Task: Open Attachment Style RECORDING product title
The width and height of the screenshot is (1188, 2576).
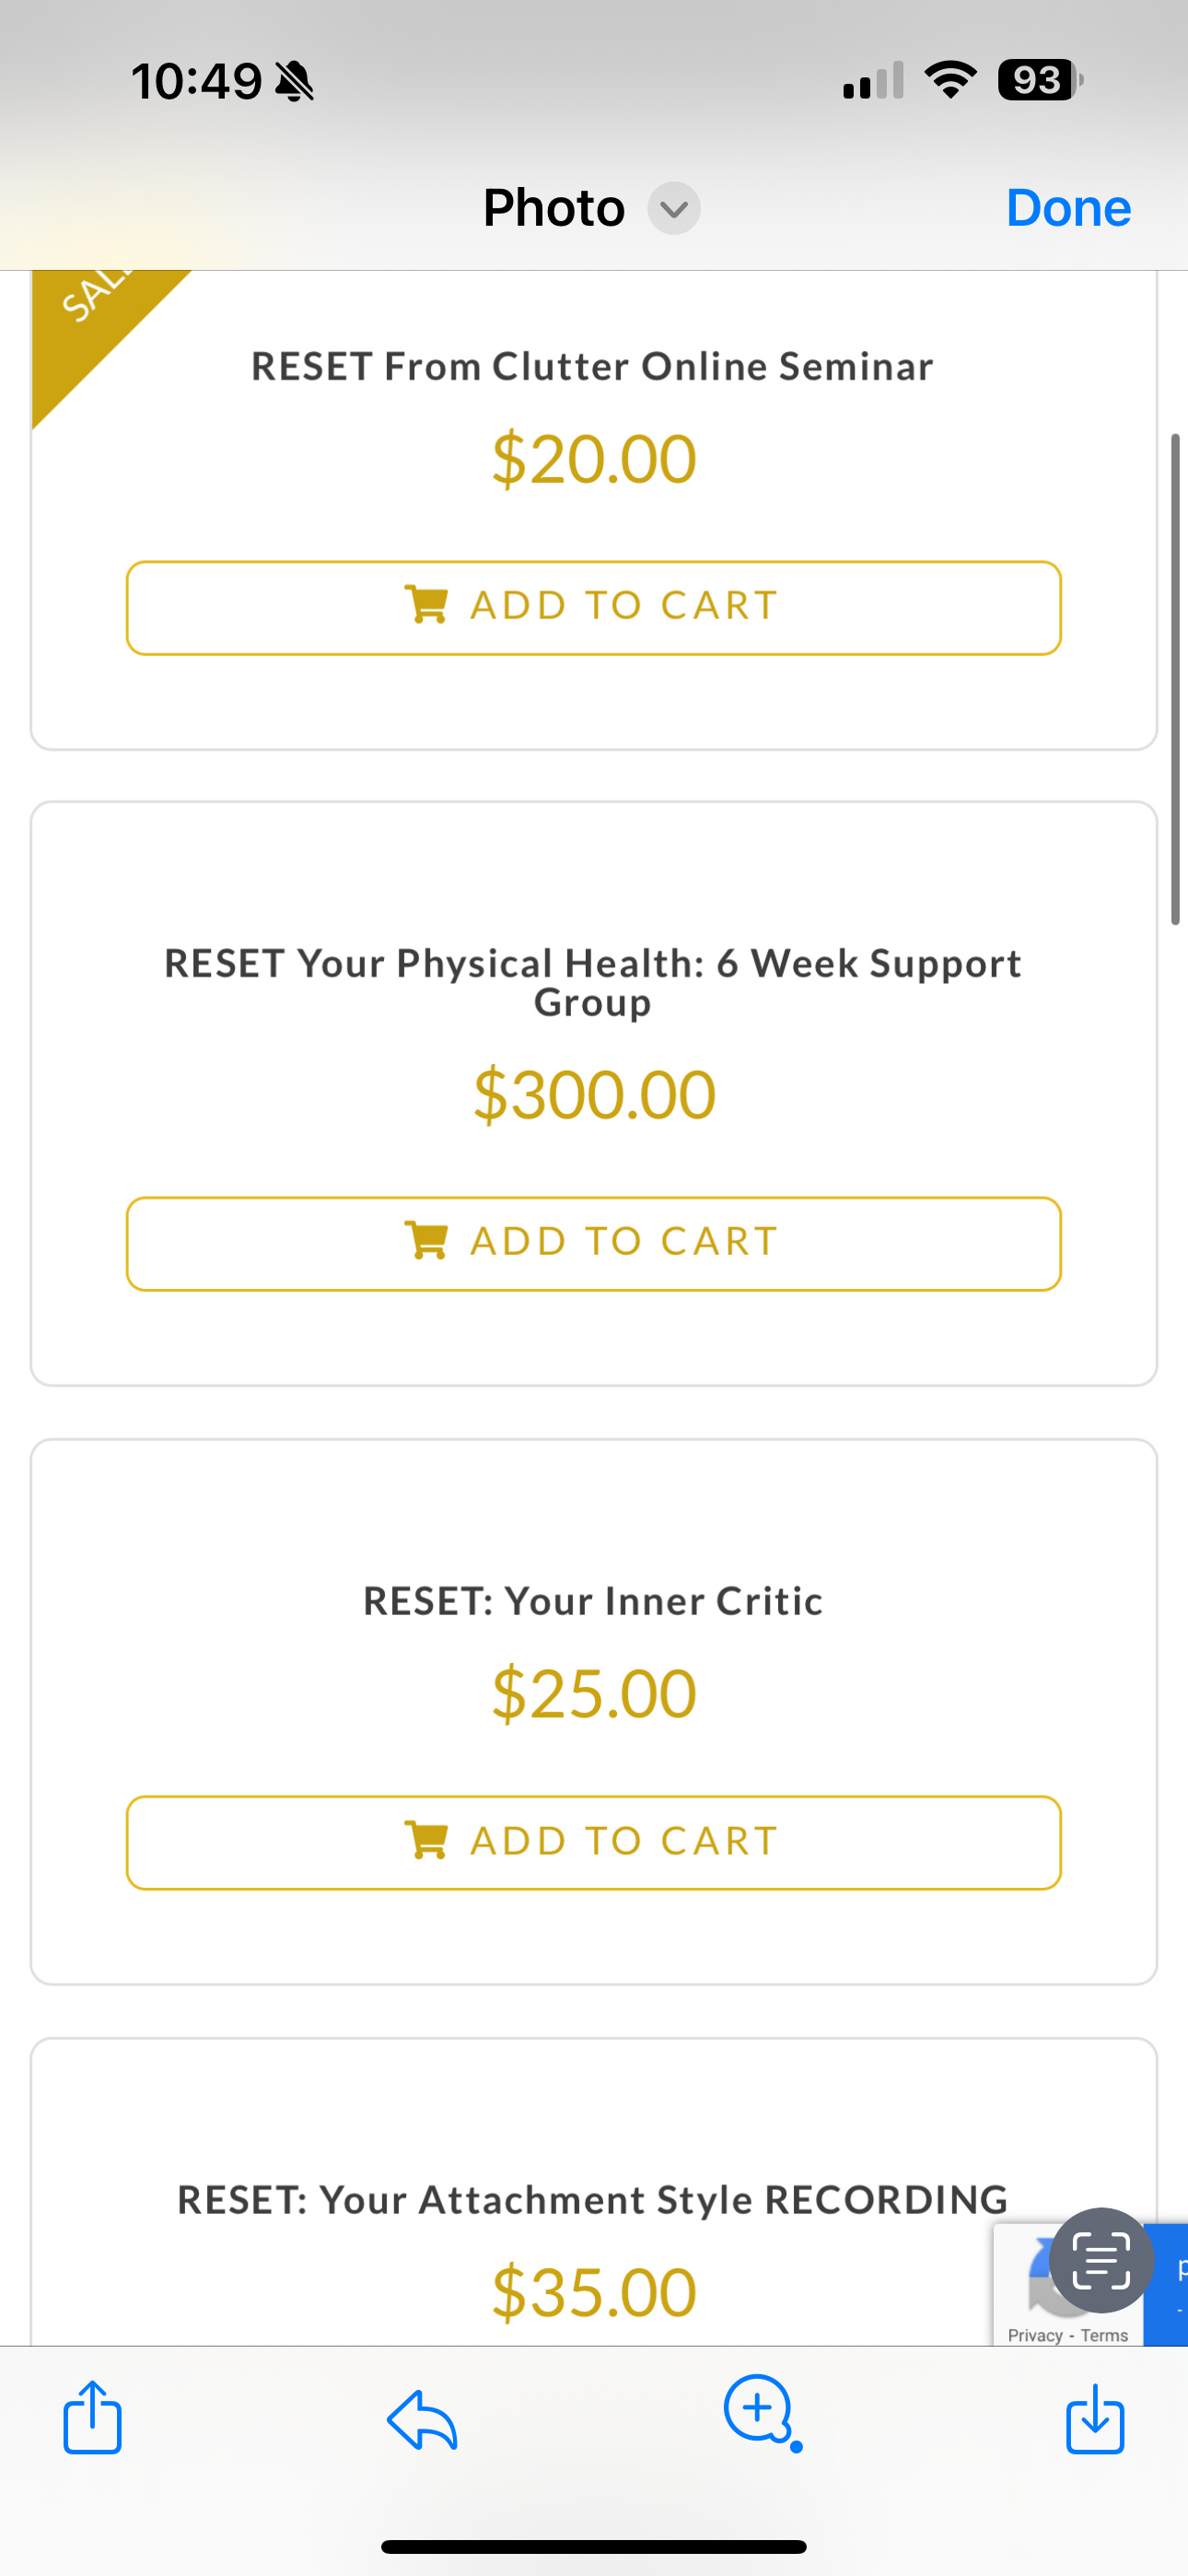Action: (592, 2200)
